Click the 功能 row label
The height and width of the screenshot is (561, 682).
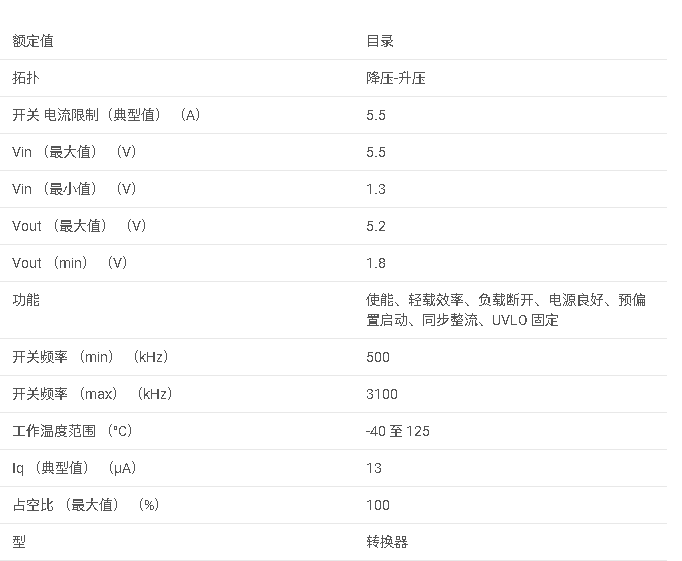pyautogui.click(x=26, y=300)
